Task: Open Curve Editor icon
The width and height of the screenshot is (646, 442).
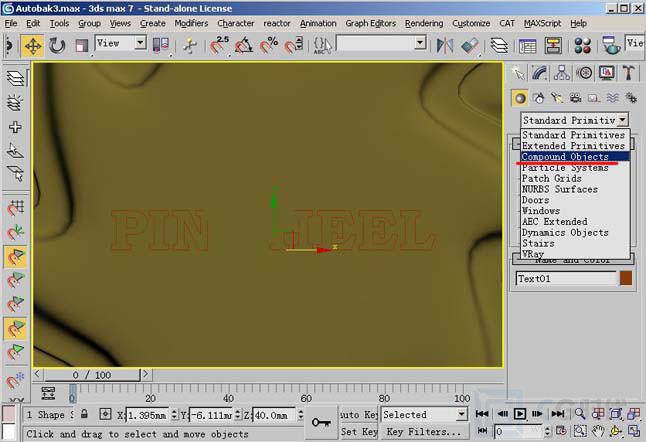Action: tap(528, 45)
